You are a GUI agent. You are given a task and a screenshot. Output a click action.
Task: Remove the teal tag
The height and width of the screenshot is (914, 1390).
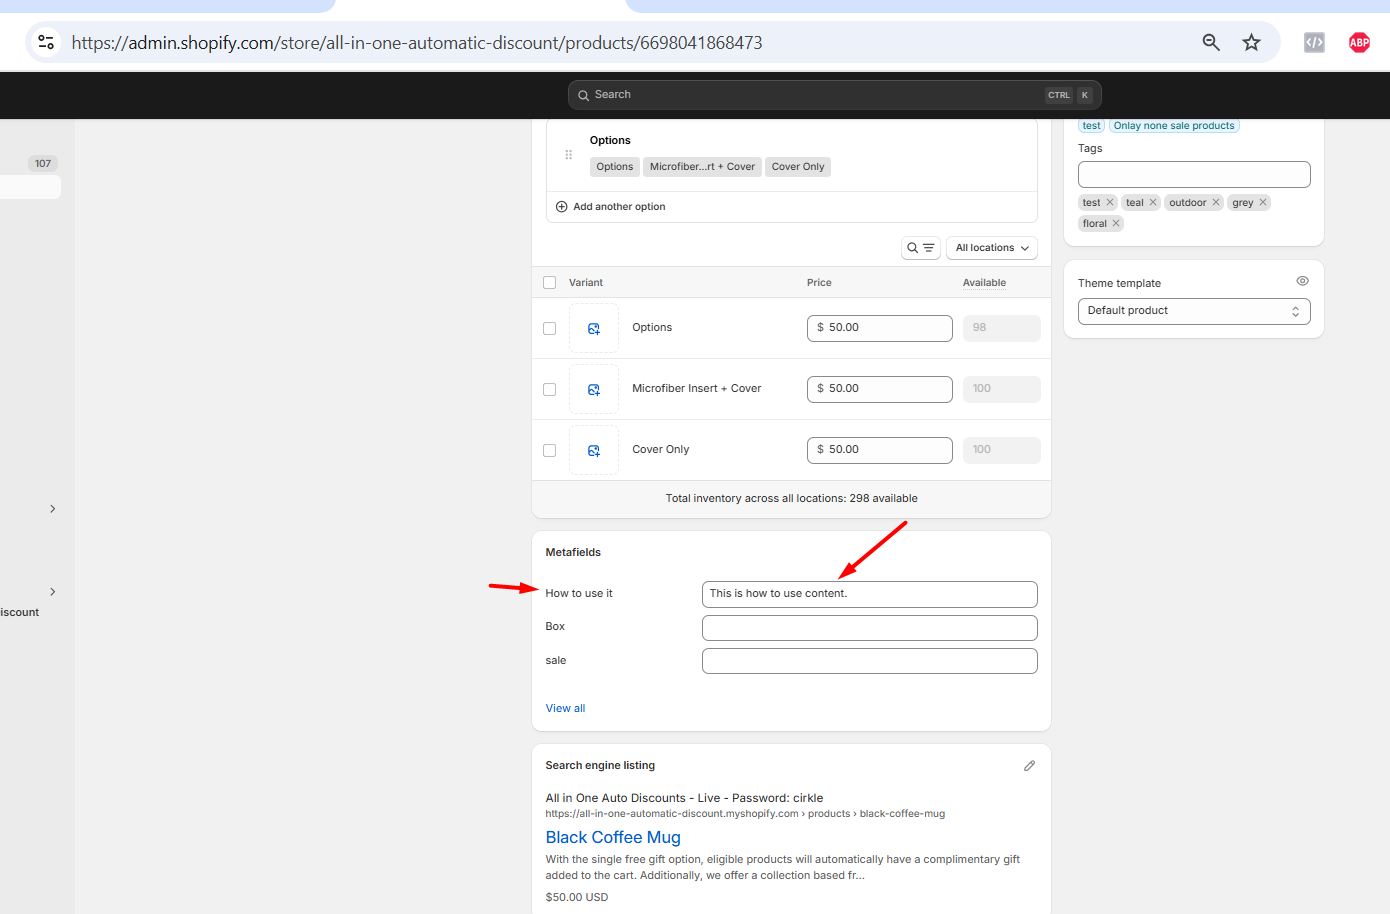pos(1153,202)
